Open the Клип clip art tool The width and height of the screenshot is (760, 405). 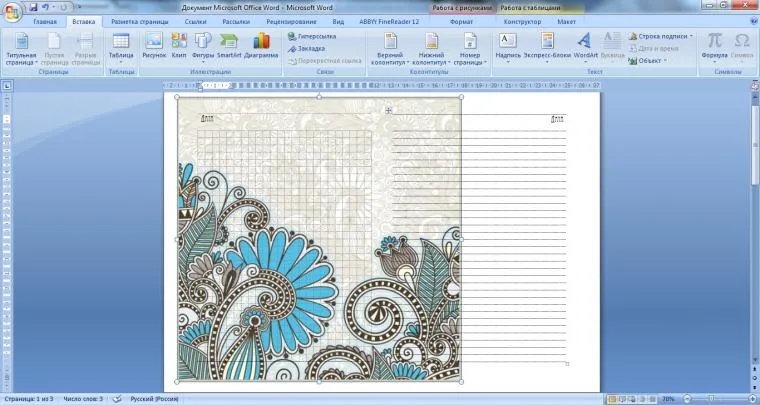[179, 47]
